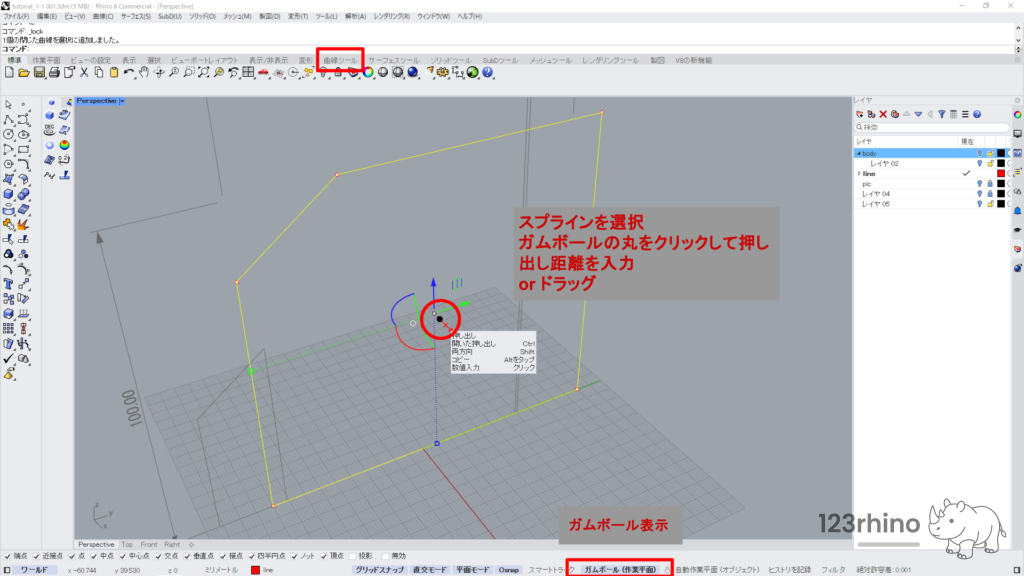Toggle the 中点 osnap checkbox
Screen dimensions: 1024x576
[93, 556]
